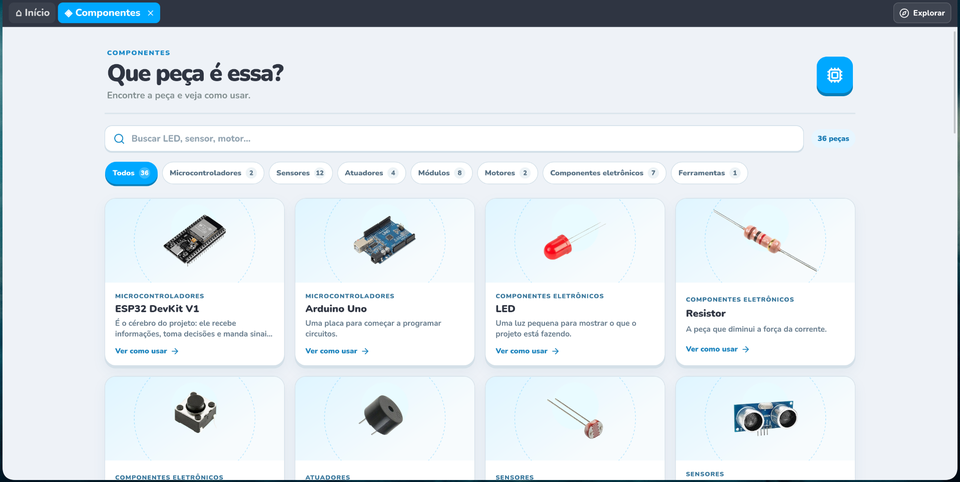Click Ver como usar for Arduino Uno
The height and width of the screenshot is (482, 960).
tap(337, 352)
